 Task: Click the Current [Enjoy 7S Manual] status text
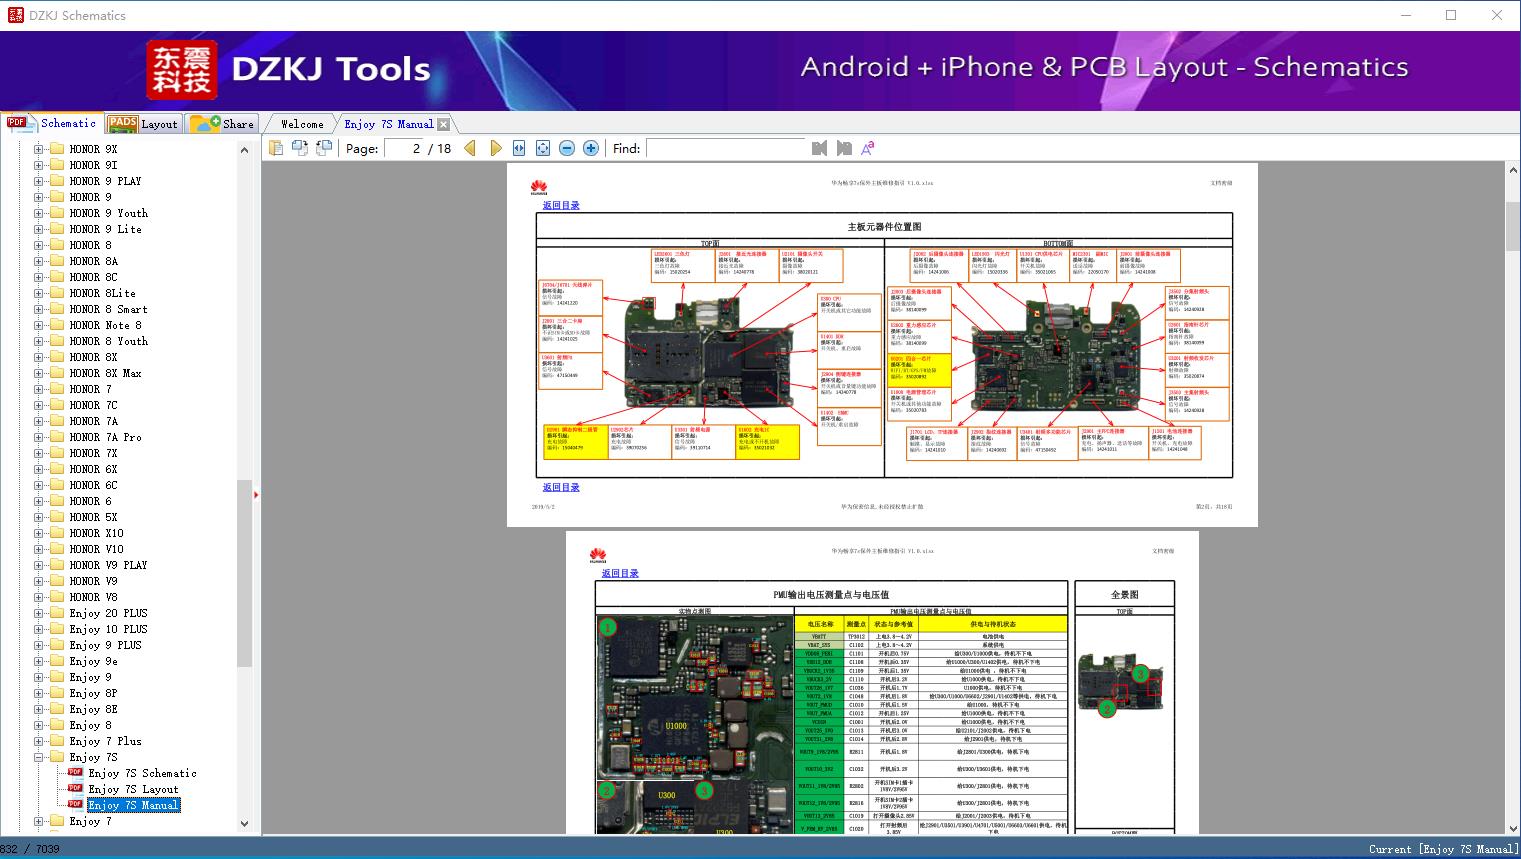1443,849
